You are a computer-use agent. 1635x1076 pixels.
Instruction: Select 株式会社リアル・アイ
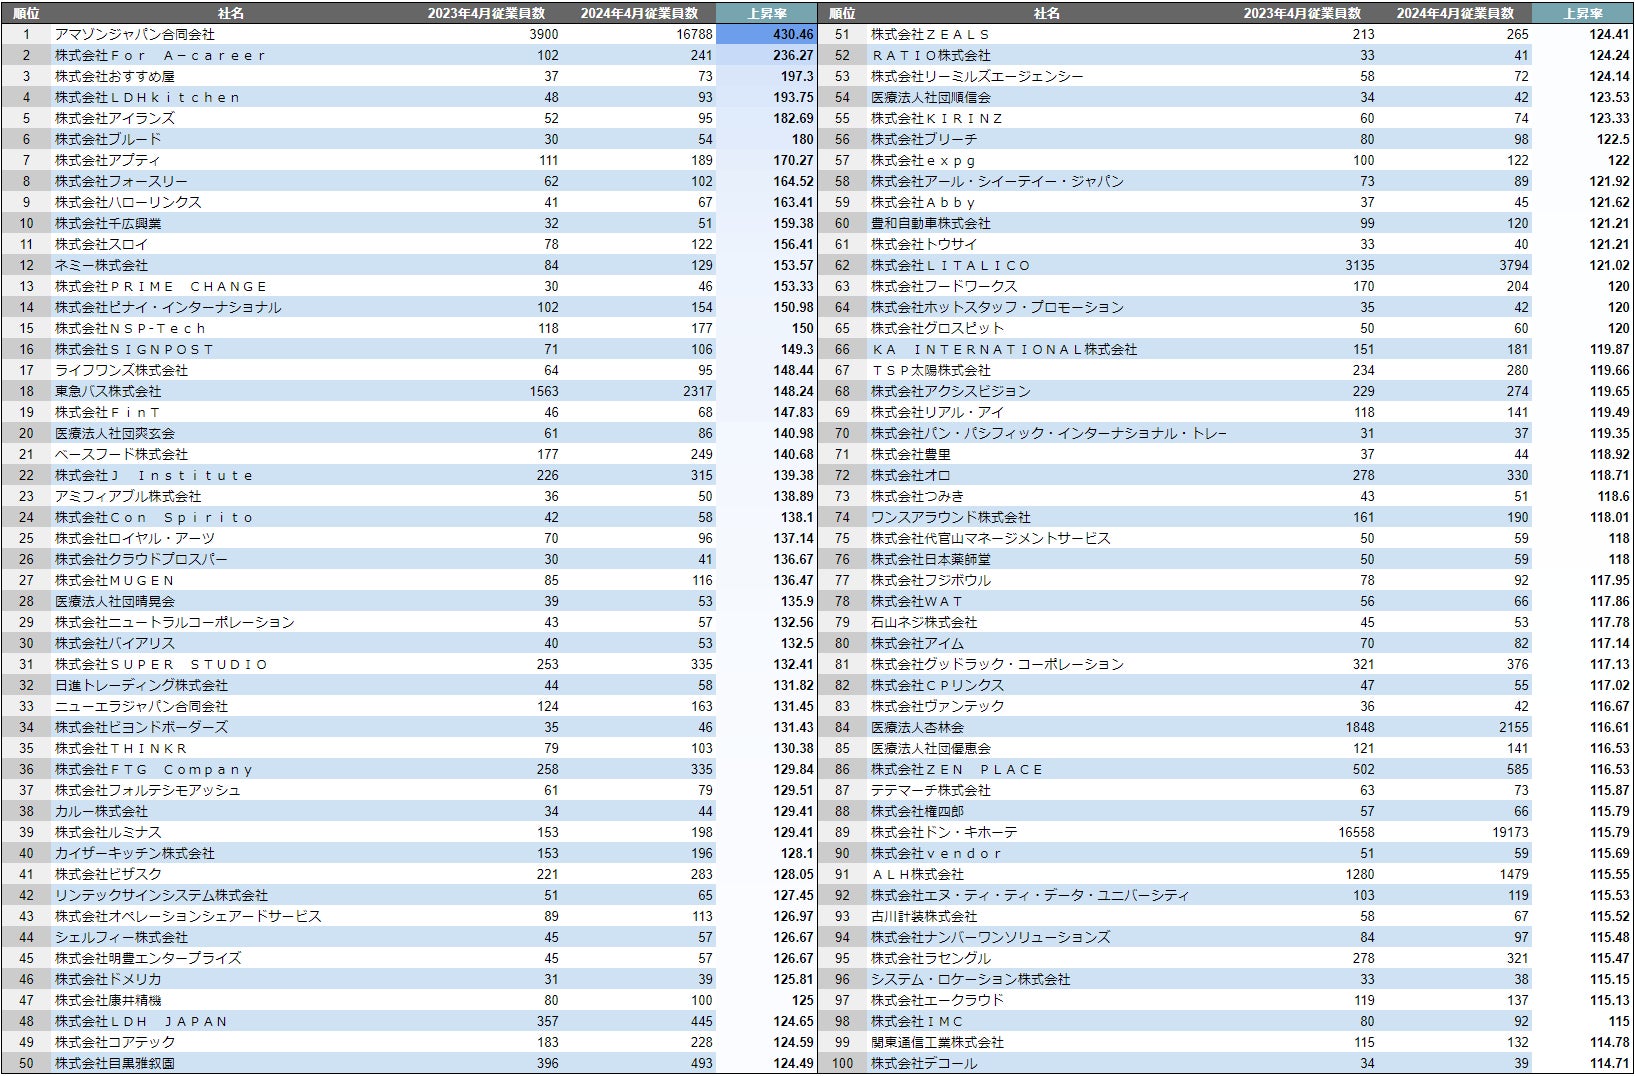[937, 412]
